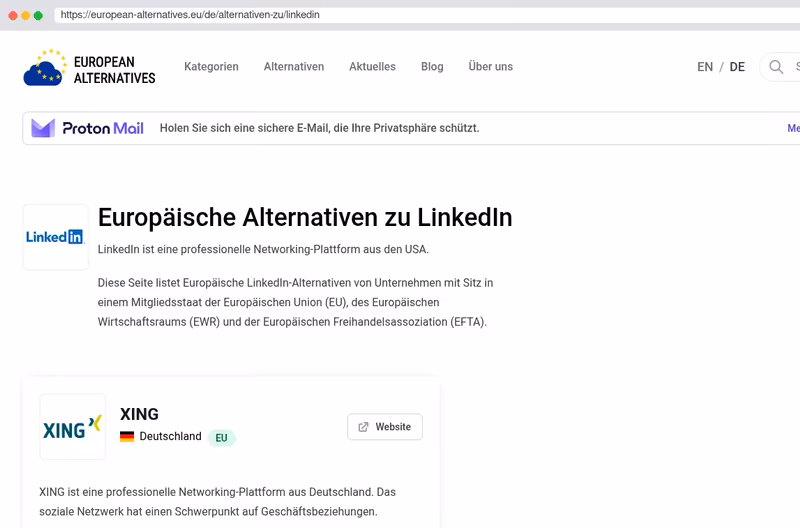Click the yellow macOS minimize window button
The image size is (800, 528).
point(26,16)
